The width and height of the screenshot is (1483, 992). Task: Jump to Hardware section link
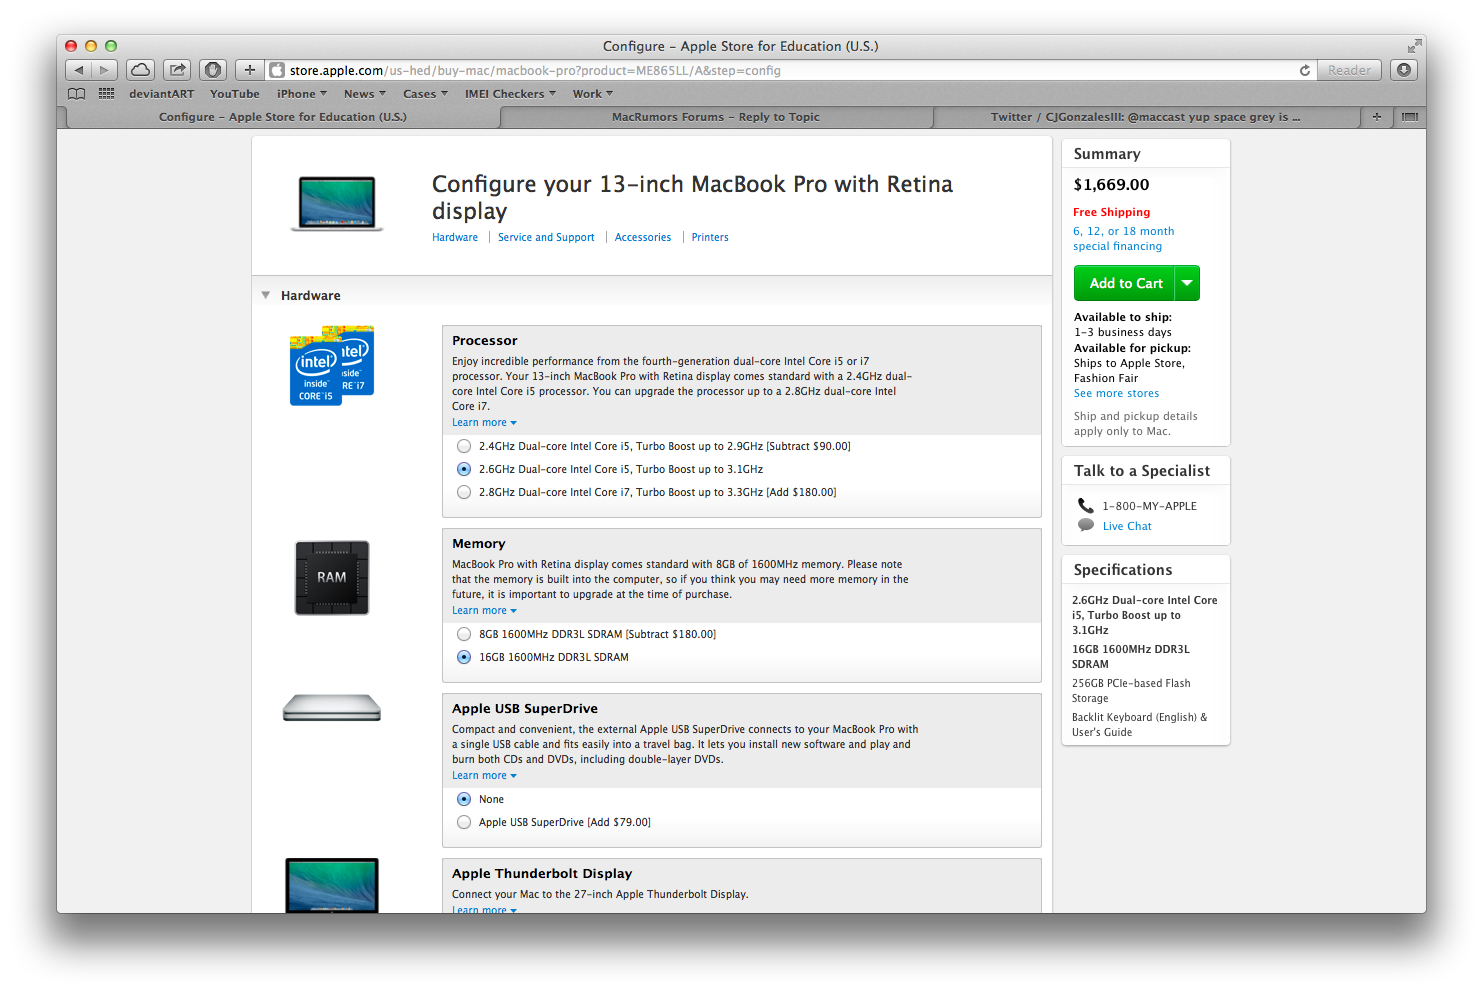(x=455, y=238)
